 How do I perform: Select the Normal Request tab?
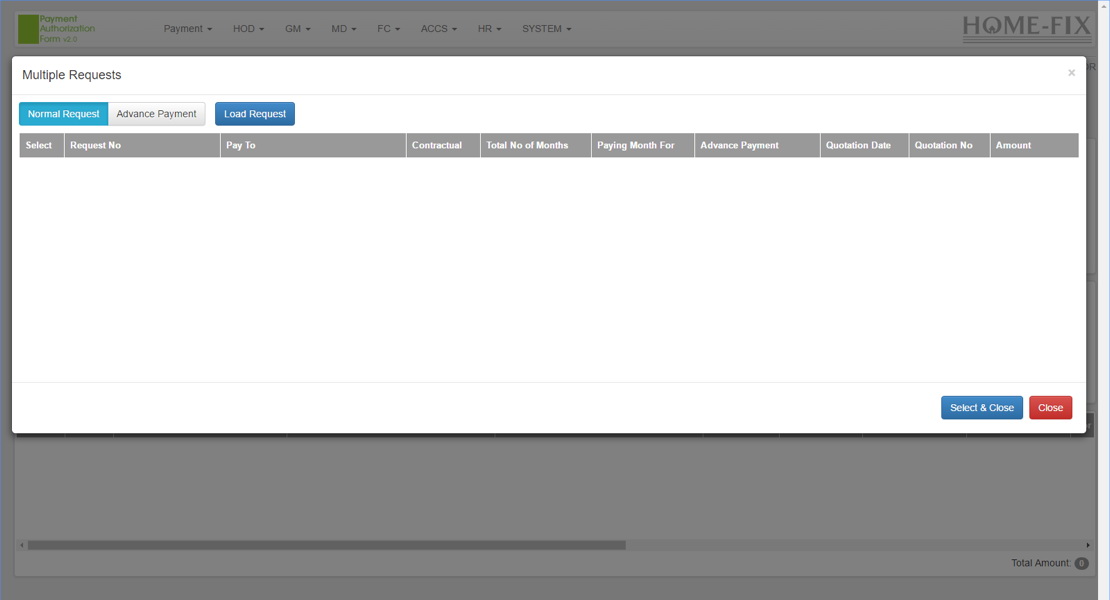(x=62, y=113)
